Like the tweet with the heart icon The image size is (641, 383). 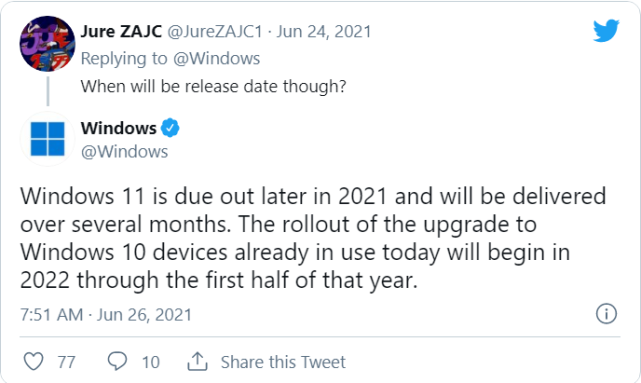34,361
